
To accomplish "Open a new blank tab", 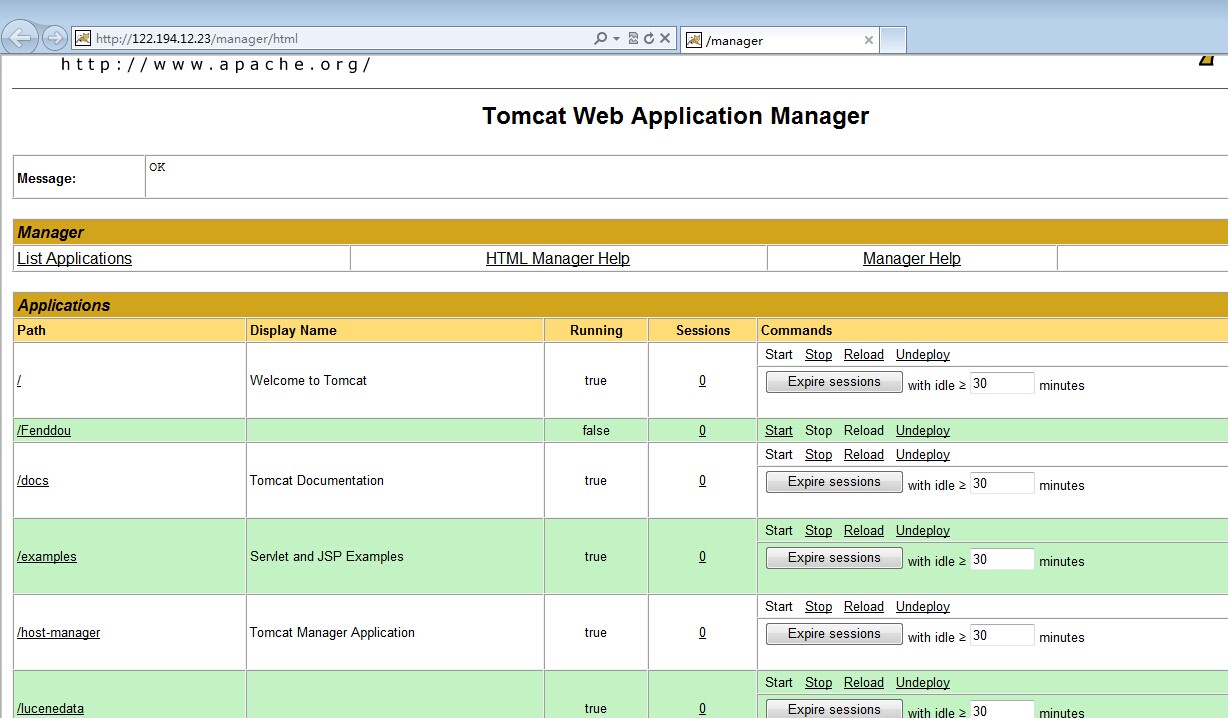I will (893, 40).
